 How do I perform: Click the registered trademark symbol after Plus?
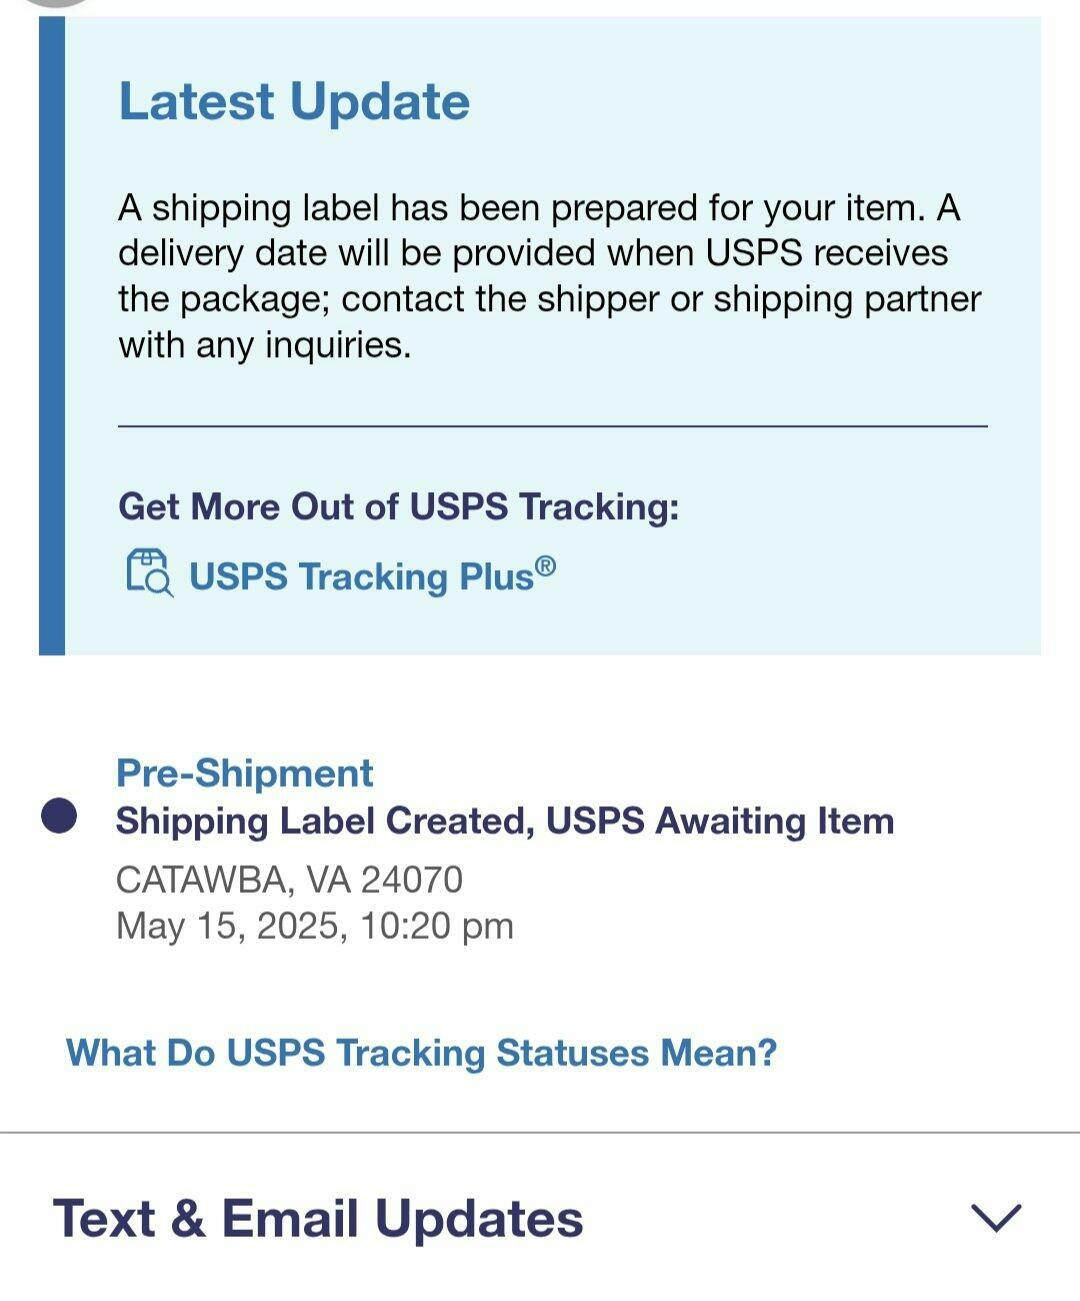click(545, 567)
